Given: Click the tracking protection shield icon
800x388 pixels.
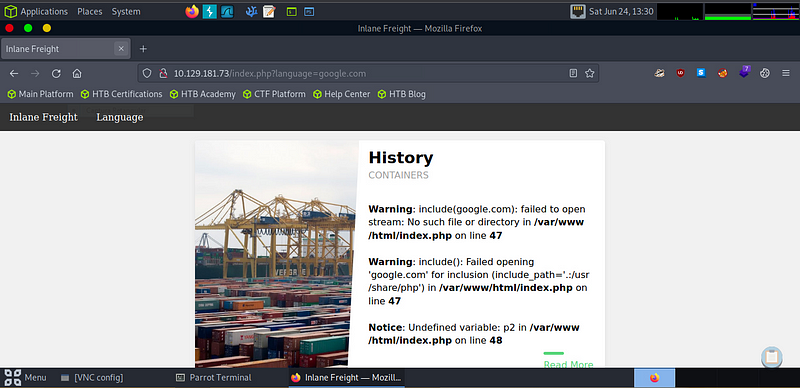Looking at the screenshot, I should point(147,74).
